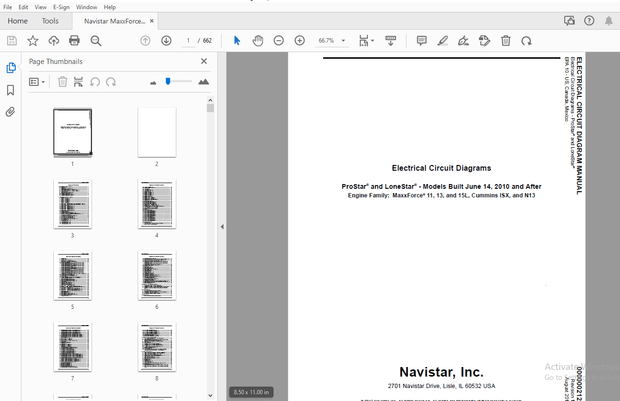620x401 pixels.
Task: Select the hand pan tool
Action: (257, 41)
